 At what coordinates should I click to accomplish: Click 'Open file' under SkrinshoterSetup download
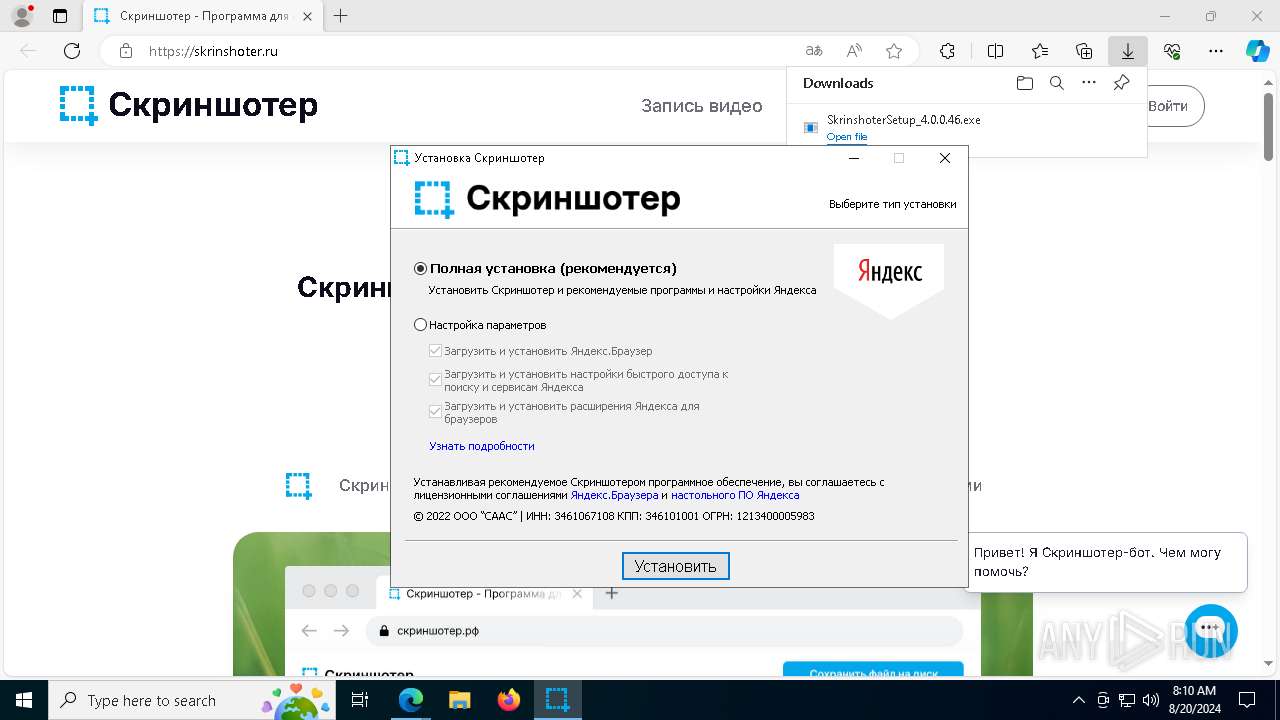coord(847,137)
